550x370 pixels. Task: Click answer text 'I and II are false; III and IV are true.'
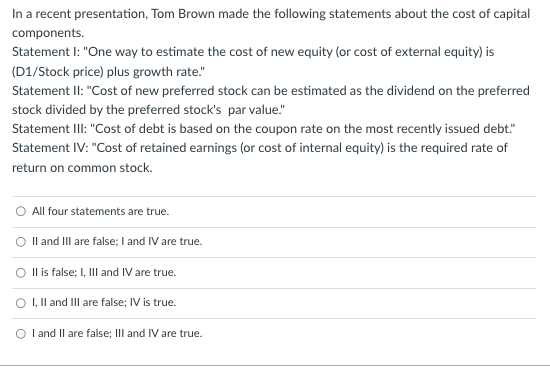click(x=117, y=333)
